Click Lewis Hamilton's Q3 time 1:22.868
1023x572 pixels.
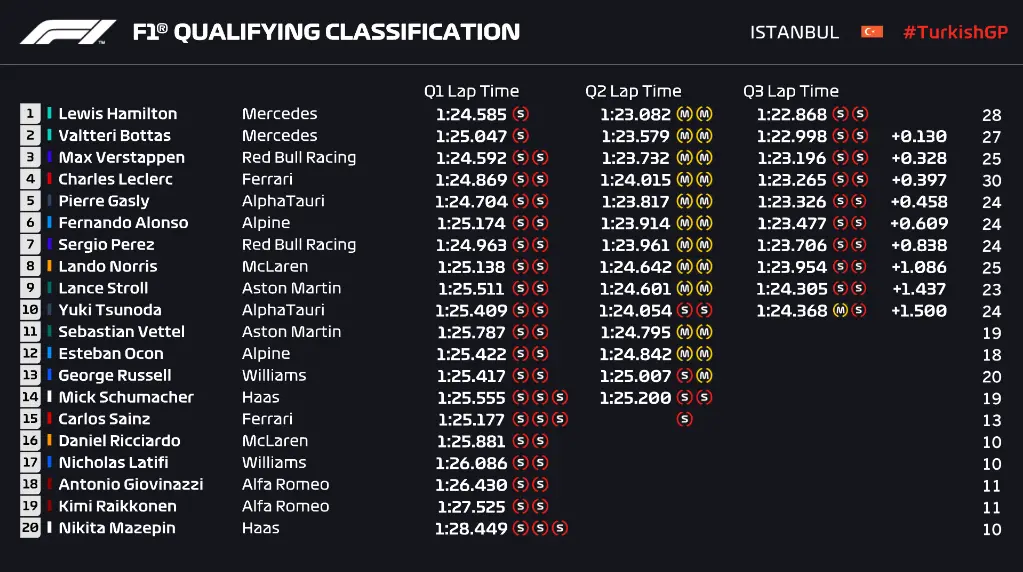(x=791, y=114)
